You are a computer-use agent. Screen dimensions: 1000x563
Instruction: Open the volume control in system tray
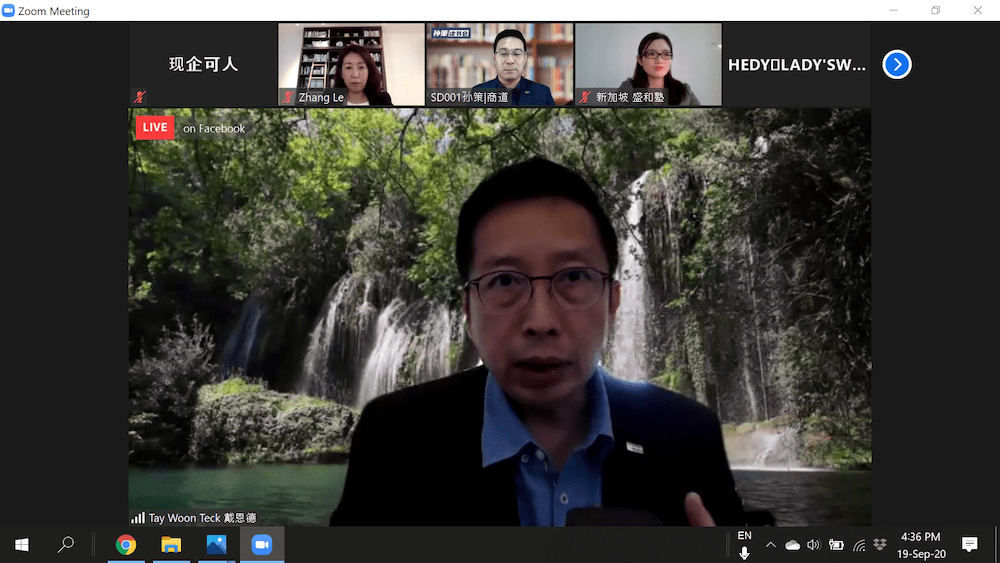(x=813, y=545)
